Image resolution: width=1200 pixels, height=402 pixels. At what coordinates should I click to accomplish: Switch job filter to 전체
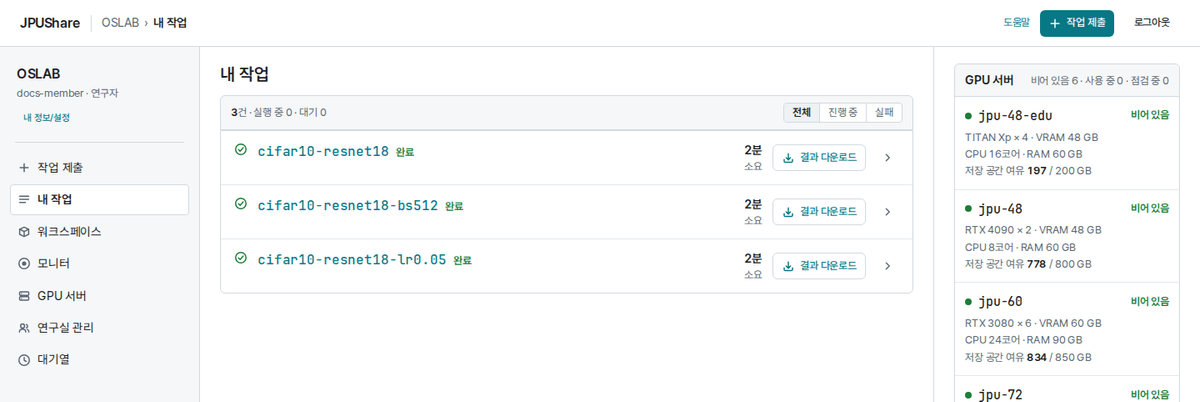[802, 113]
